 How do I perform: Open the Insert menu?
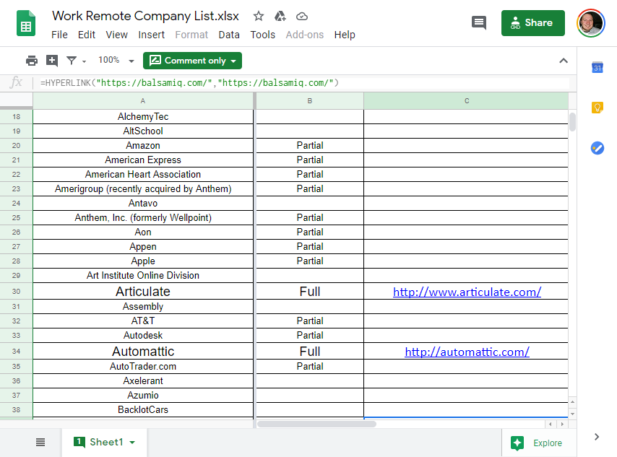[151, 34]
